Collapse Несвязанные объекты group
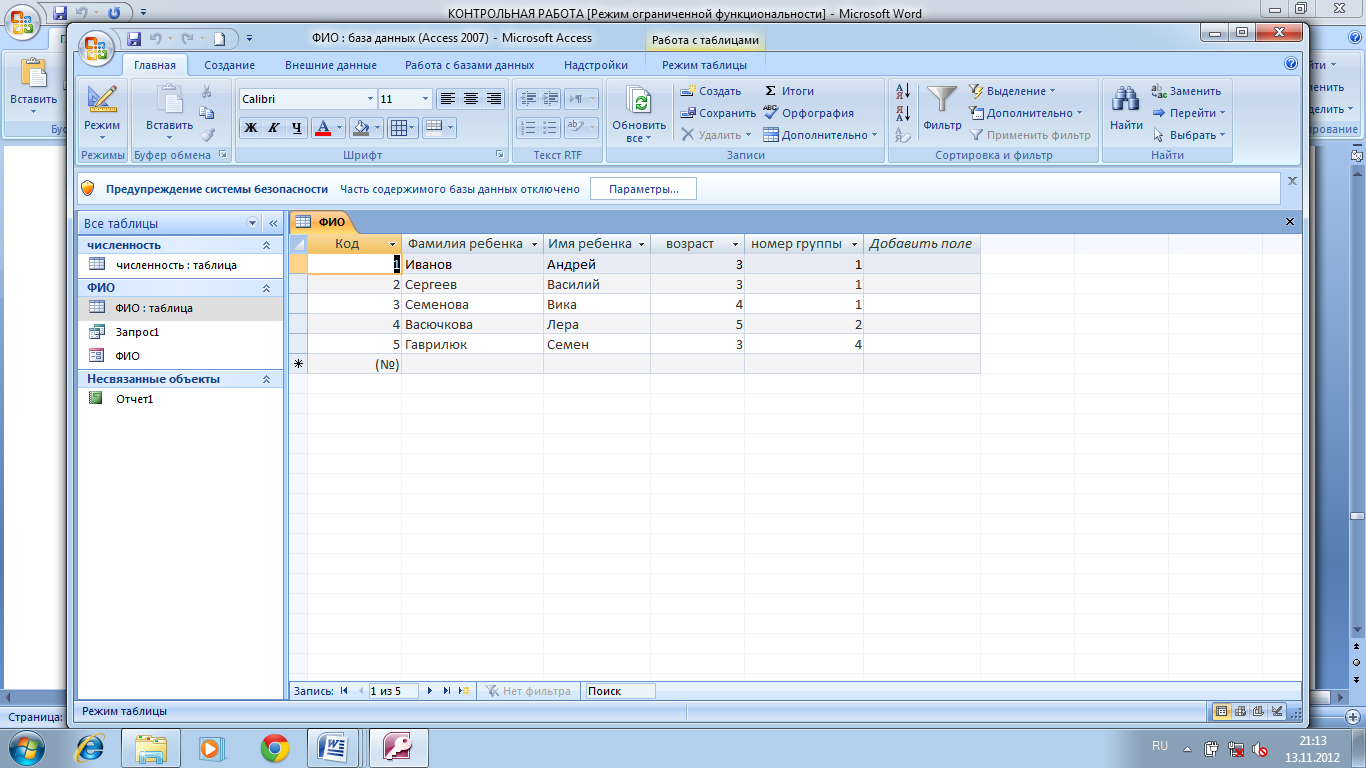 click(x=266, y=379)
